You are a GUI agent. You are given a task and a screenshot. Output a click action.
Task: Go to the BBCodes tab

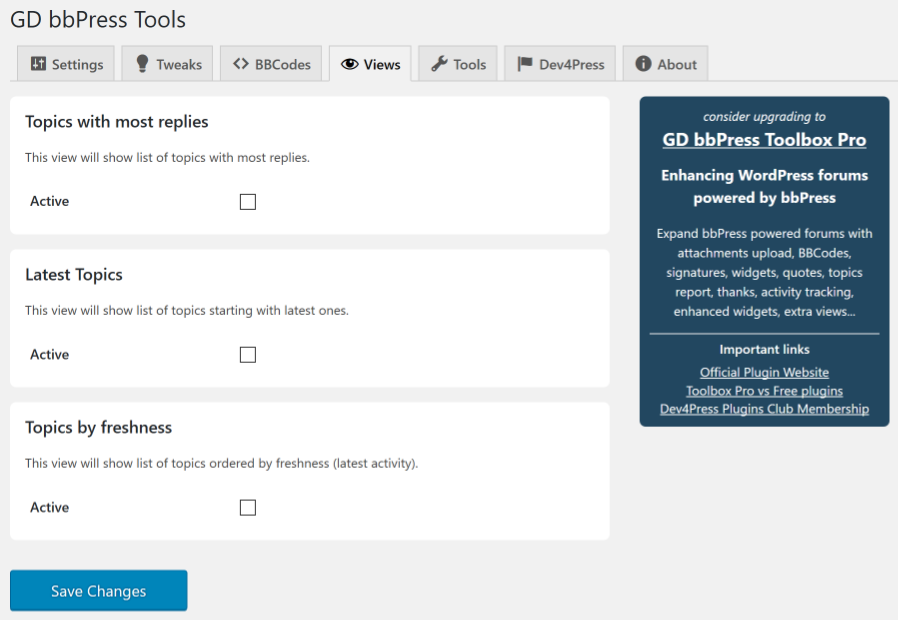coord(271,64)
